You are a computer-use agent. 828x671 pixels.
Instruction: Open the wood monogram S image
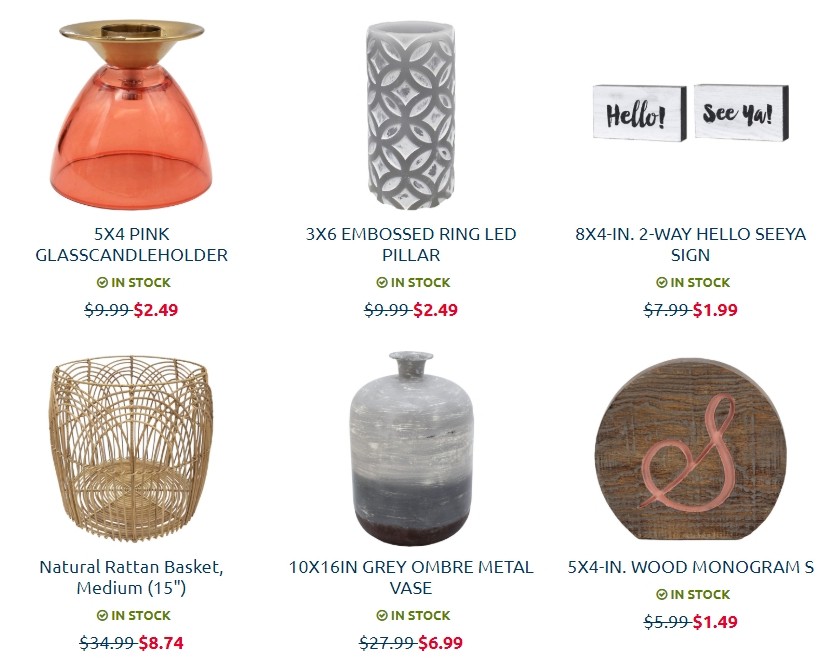tap(691, 449)
